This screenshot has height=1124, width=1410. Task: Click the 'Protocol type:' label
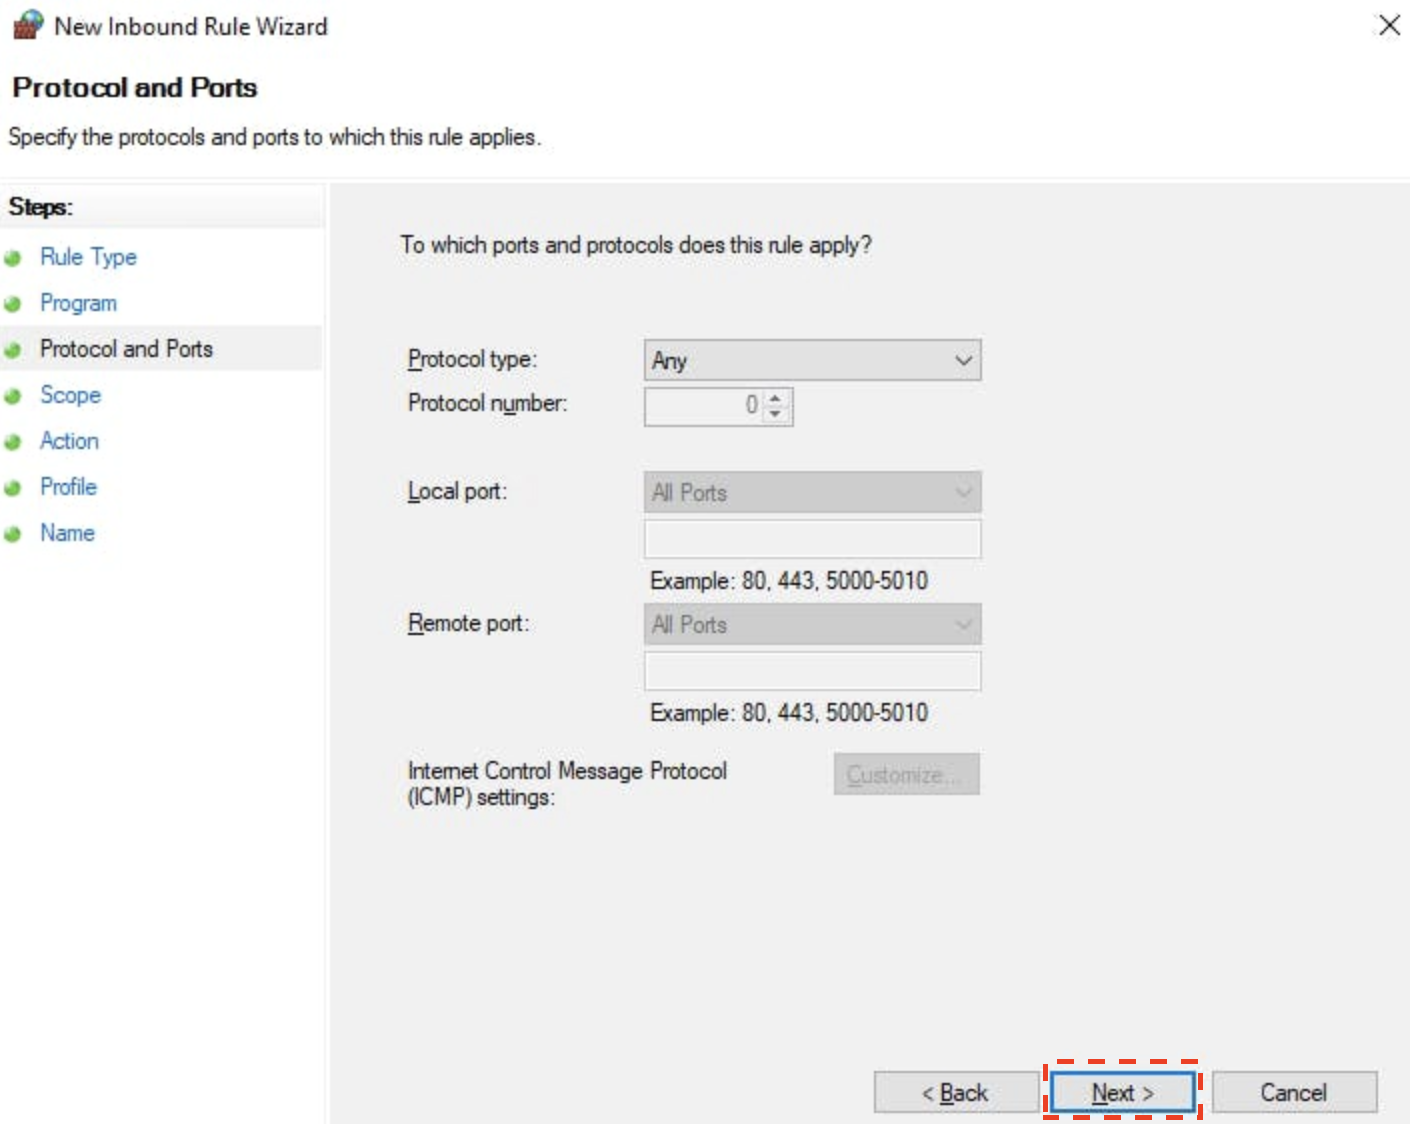tap(472, 359)
